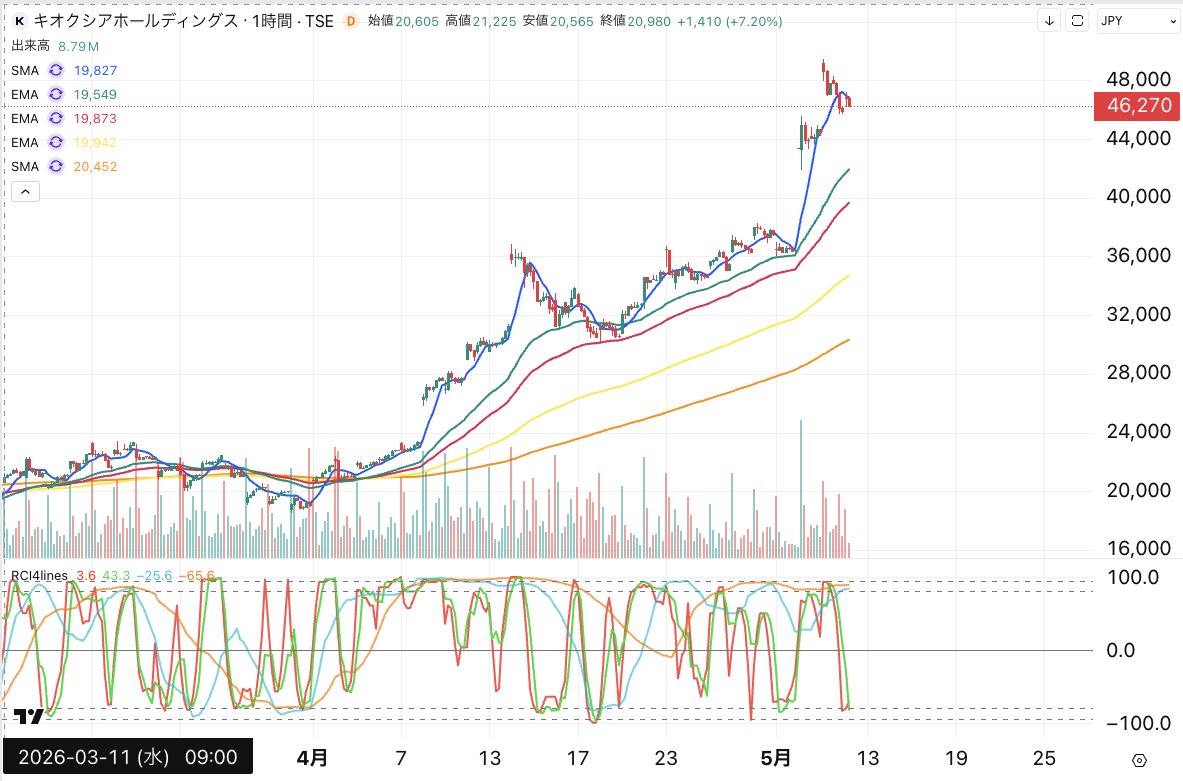Click the Kioxia symbol logo icon
Screen dimensions: 1183x781
tap(20, 21)
